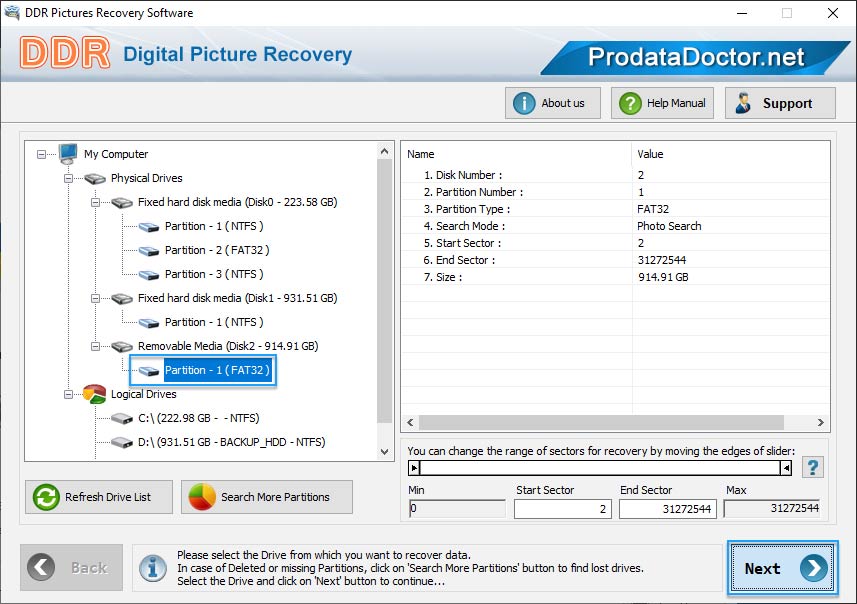Click drive tree scrollbar down arrow
Image resolution: width=857 pixels, height=604 pixels.
pyautogui.click(x=384, y=452)
